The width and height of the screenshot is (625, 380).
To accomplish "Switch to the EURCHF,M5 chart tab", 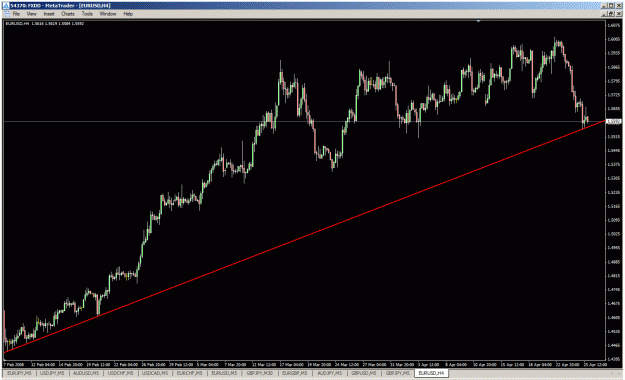I will [189, 373].
